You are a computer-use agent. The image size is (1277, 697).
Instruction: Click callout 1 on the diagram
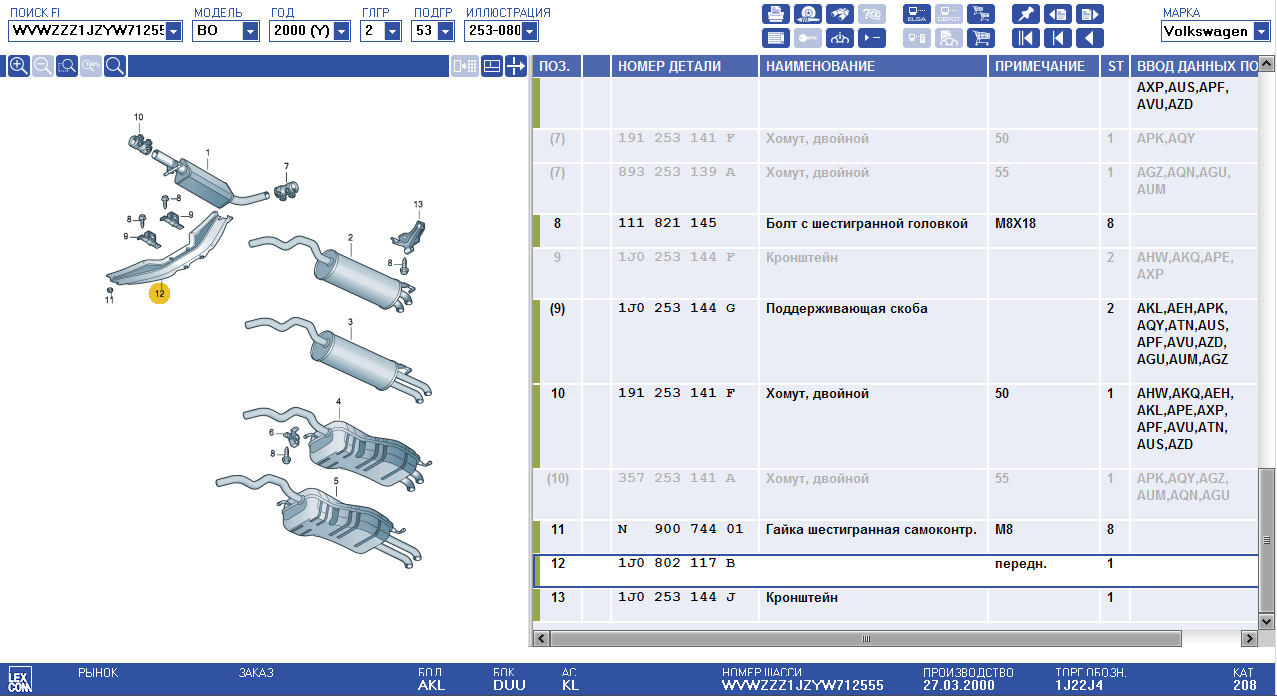[208, 152]
